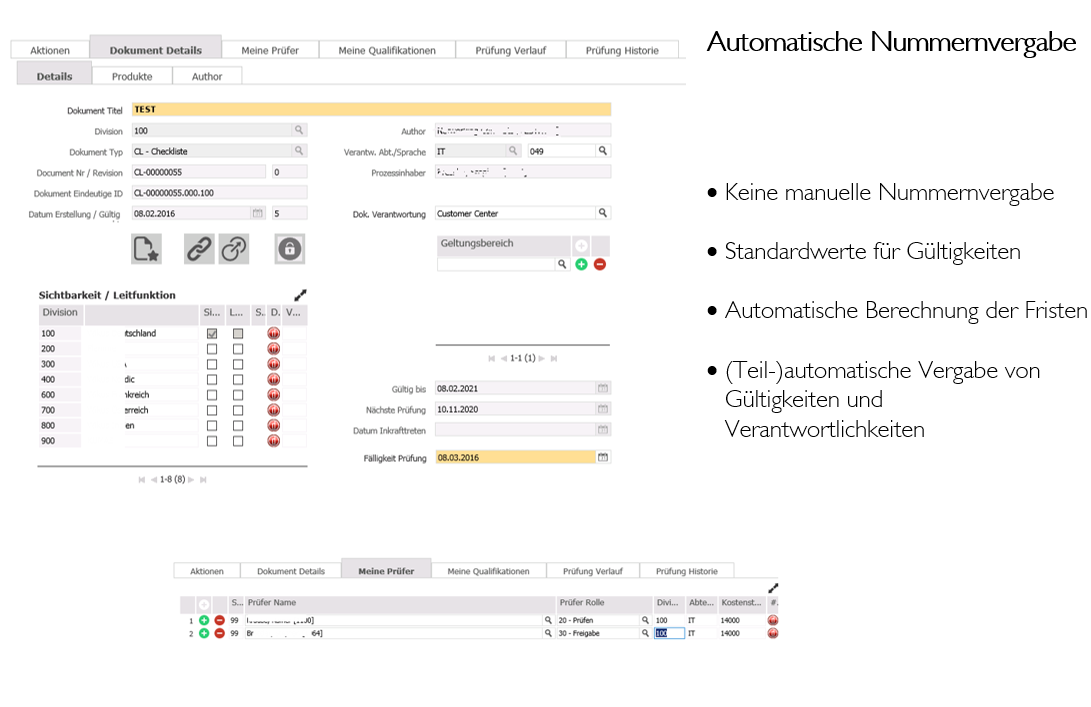This screenshot has width=1091, height=707.
Task: Open calendar for Datum Erstellung field
Action: tap(258, 214)
